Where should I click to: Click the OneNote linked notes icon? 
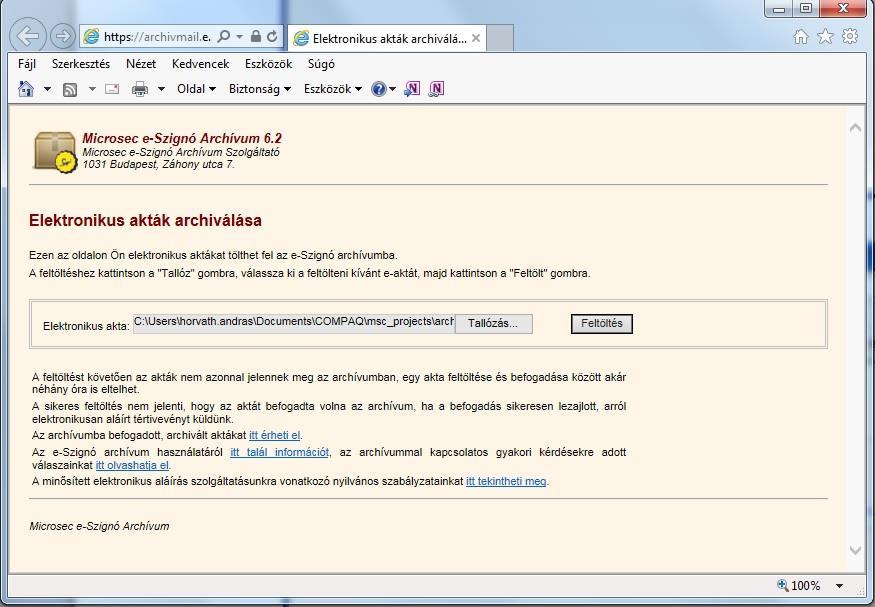(x=436, y=89)
